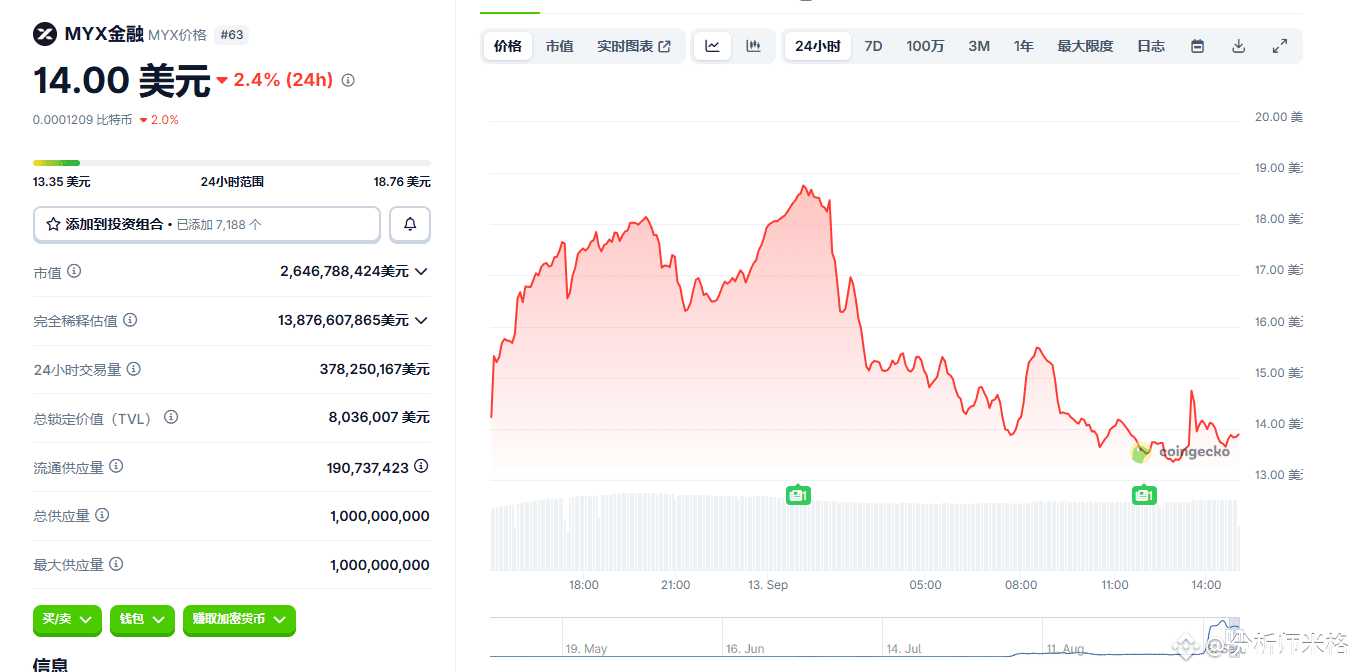Click the 18.76 美元 high value
The image size is (1357, 672).
pyautogui.click(x=402, y=182)
